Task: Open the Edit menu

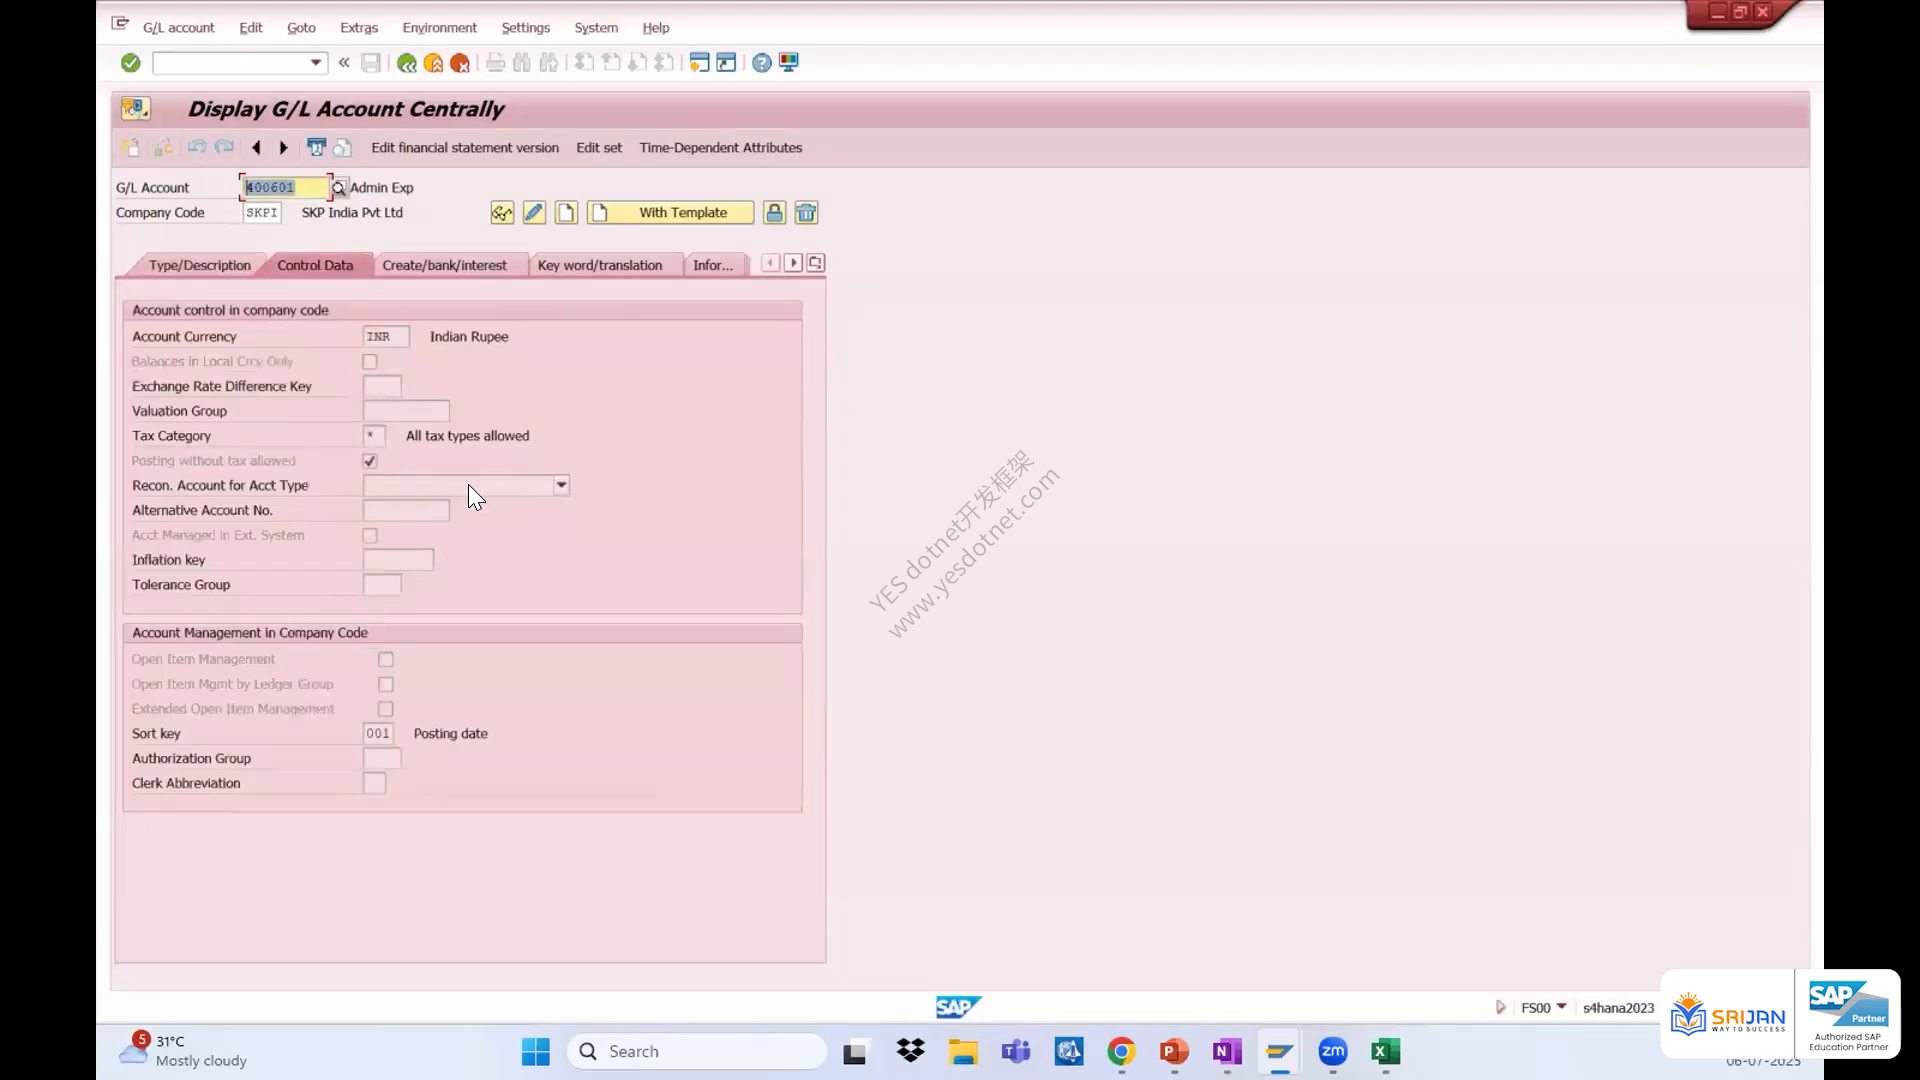Action: (x=251, y=28)
